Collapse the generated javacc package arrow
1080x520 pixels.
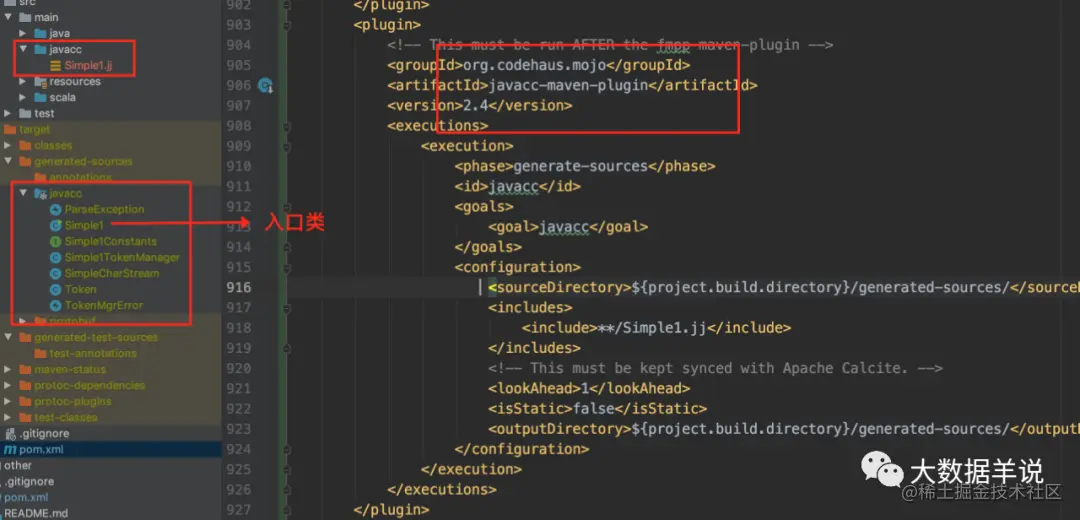coord(23,194)
